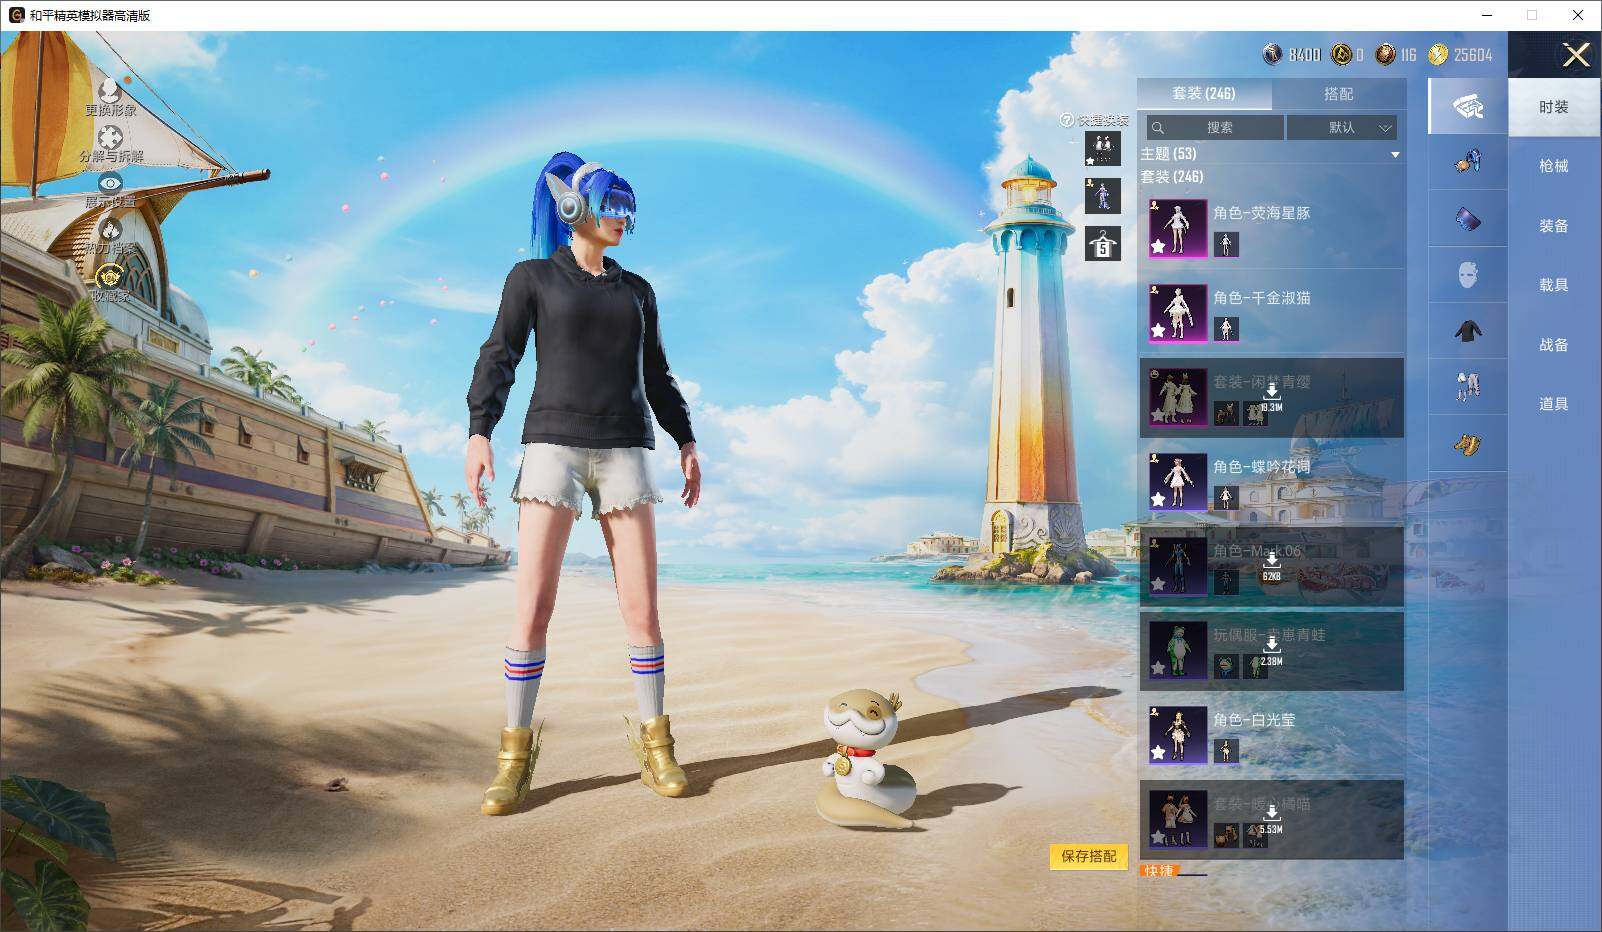Click the 搜索 search field
The image size is (1602, 932).
(x=1215, y=127)
